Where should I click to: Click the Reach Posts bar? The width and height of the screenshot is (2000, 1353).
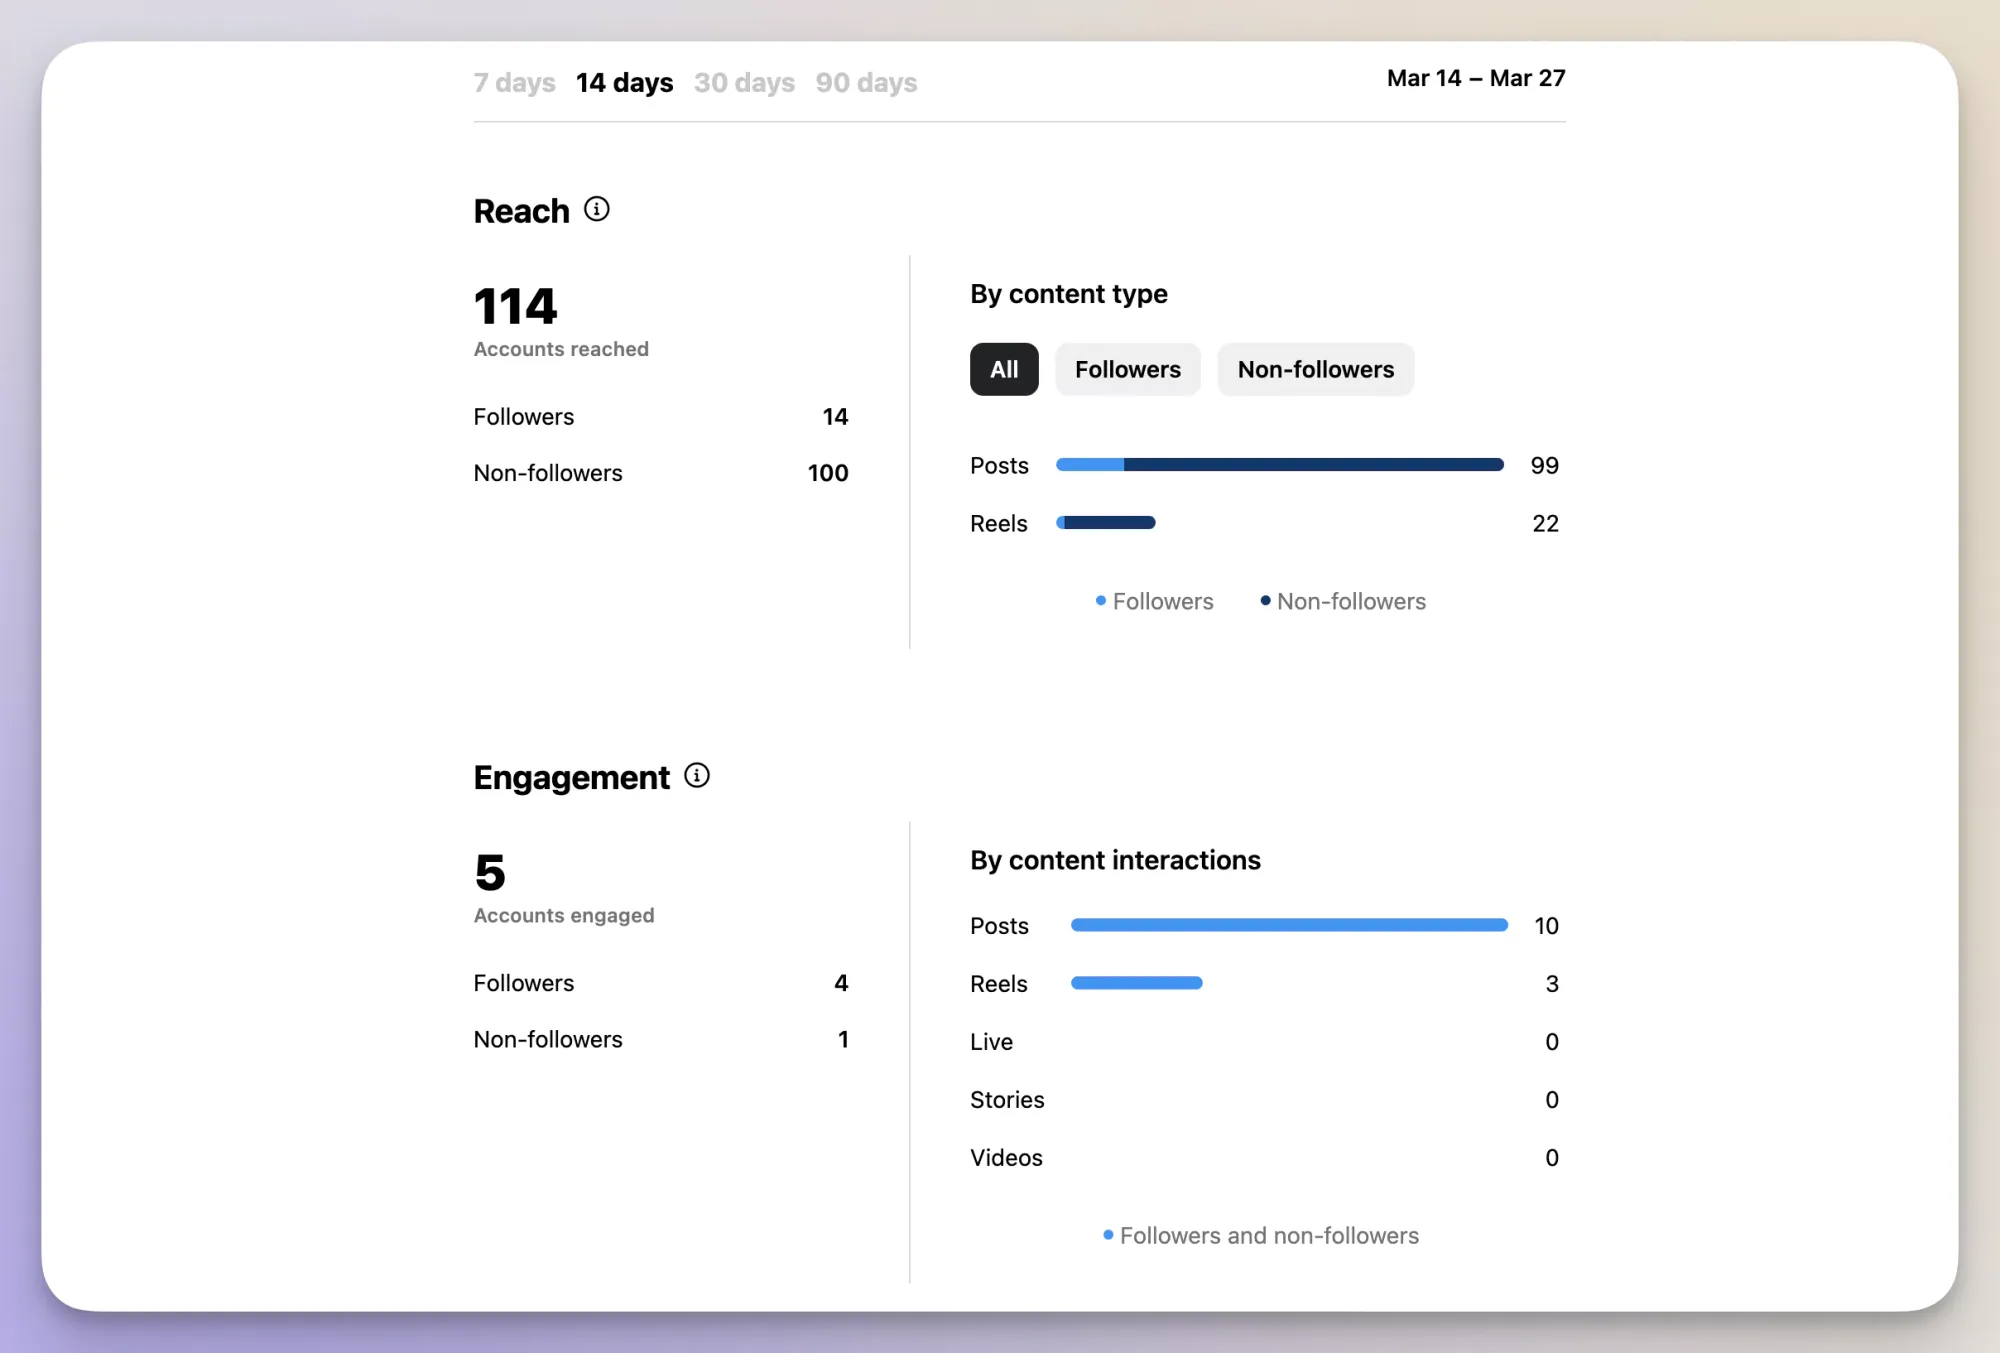(1280, 465)
